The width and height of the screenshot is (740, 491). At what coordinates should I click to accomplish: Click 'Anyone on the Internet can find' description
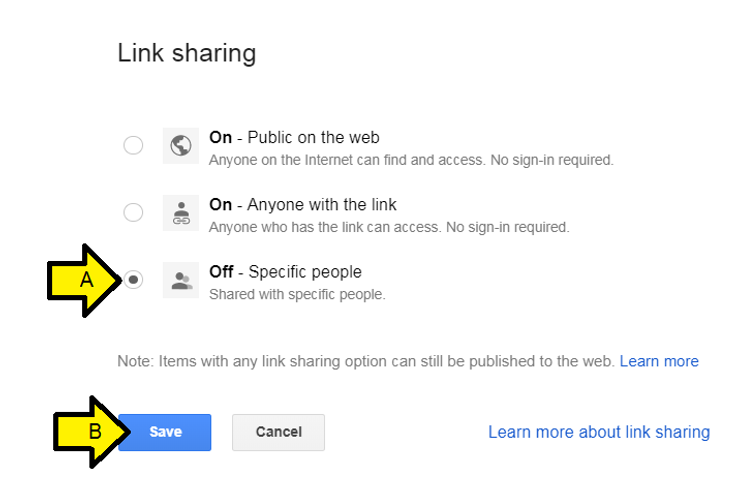pyautogui.click(x=410, y=160)
